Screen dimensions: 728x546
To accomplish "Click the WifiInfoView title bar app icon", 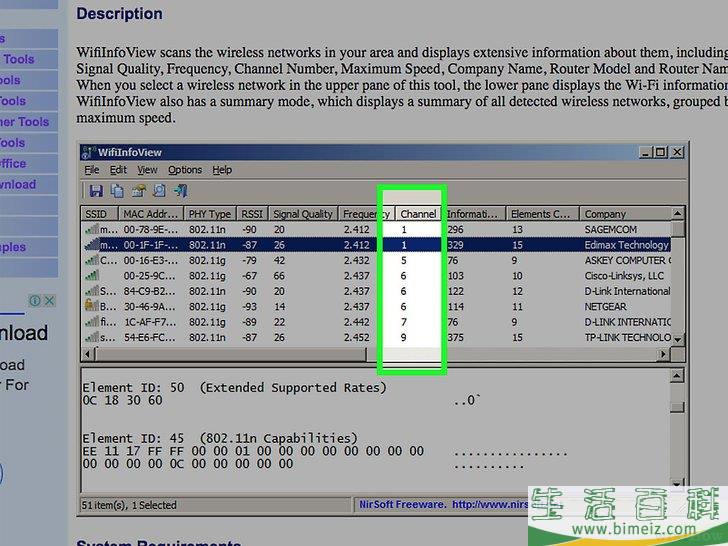I will pyautogui.click(x=89, y=152).
